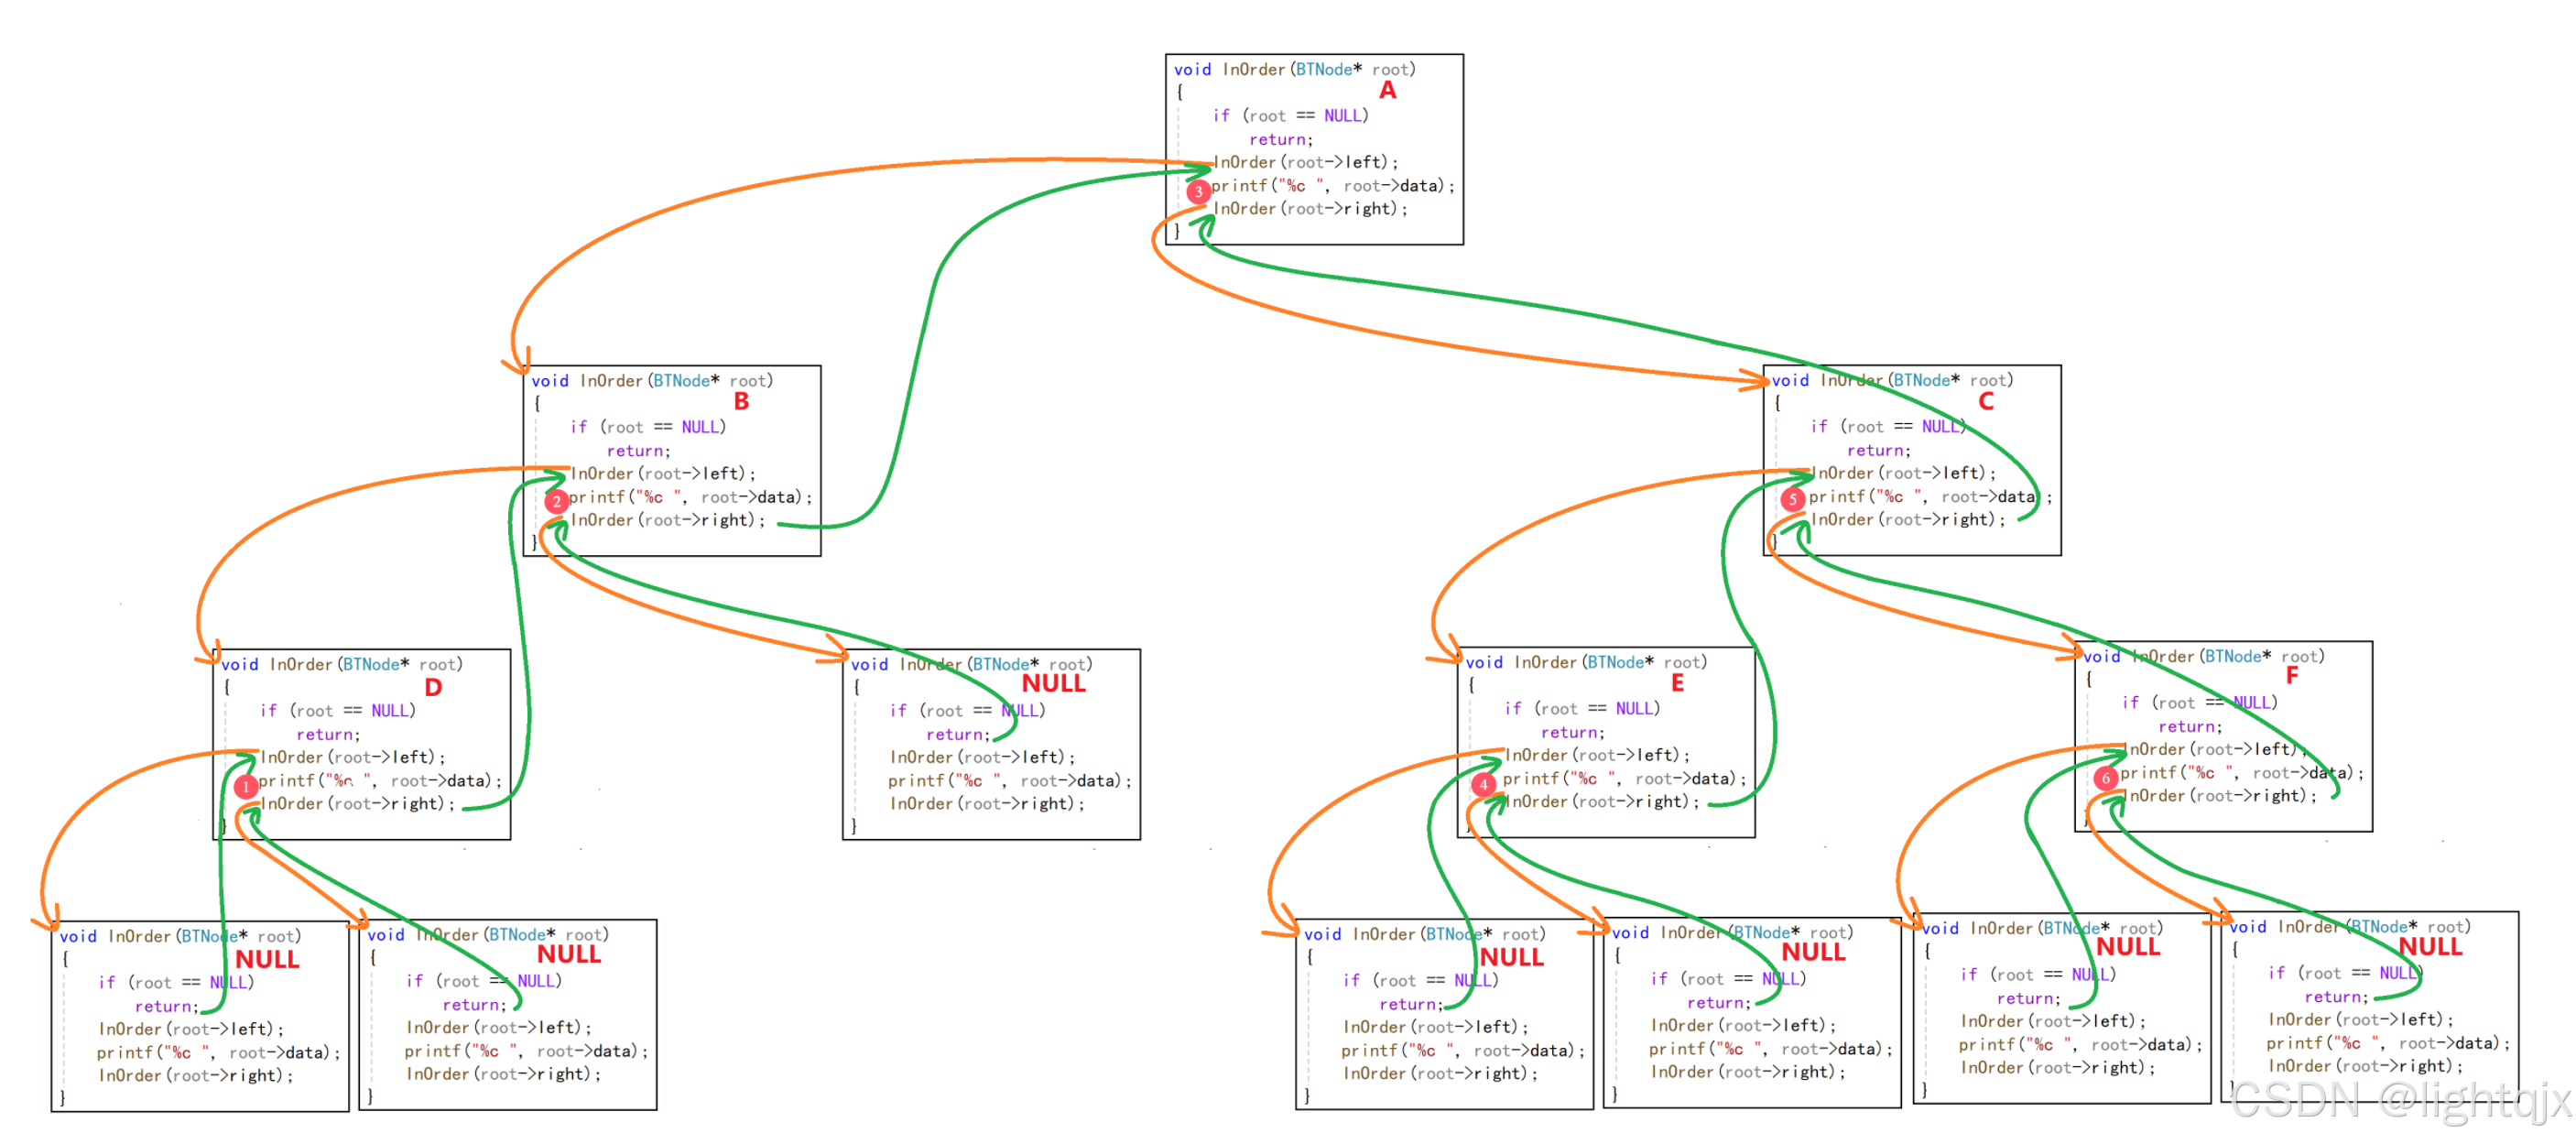
Task: Click the red circle numbered 1
Action: click(x=246, y=787)
